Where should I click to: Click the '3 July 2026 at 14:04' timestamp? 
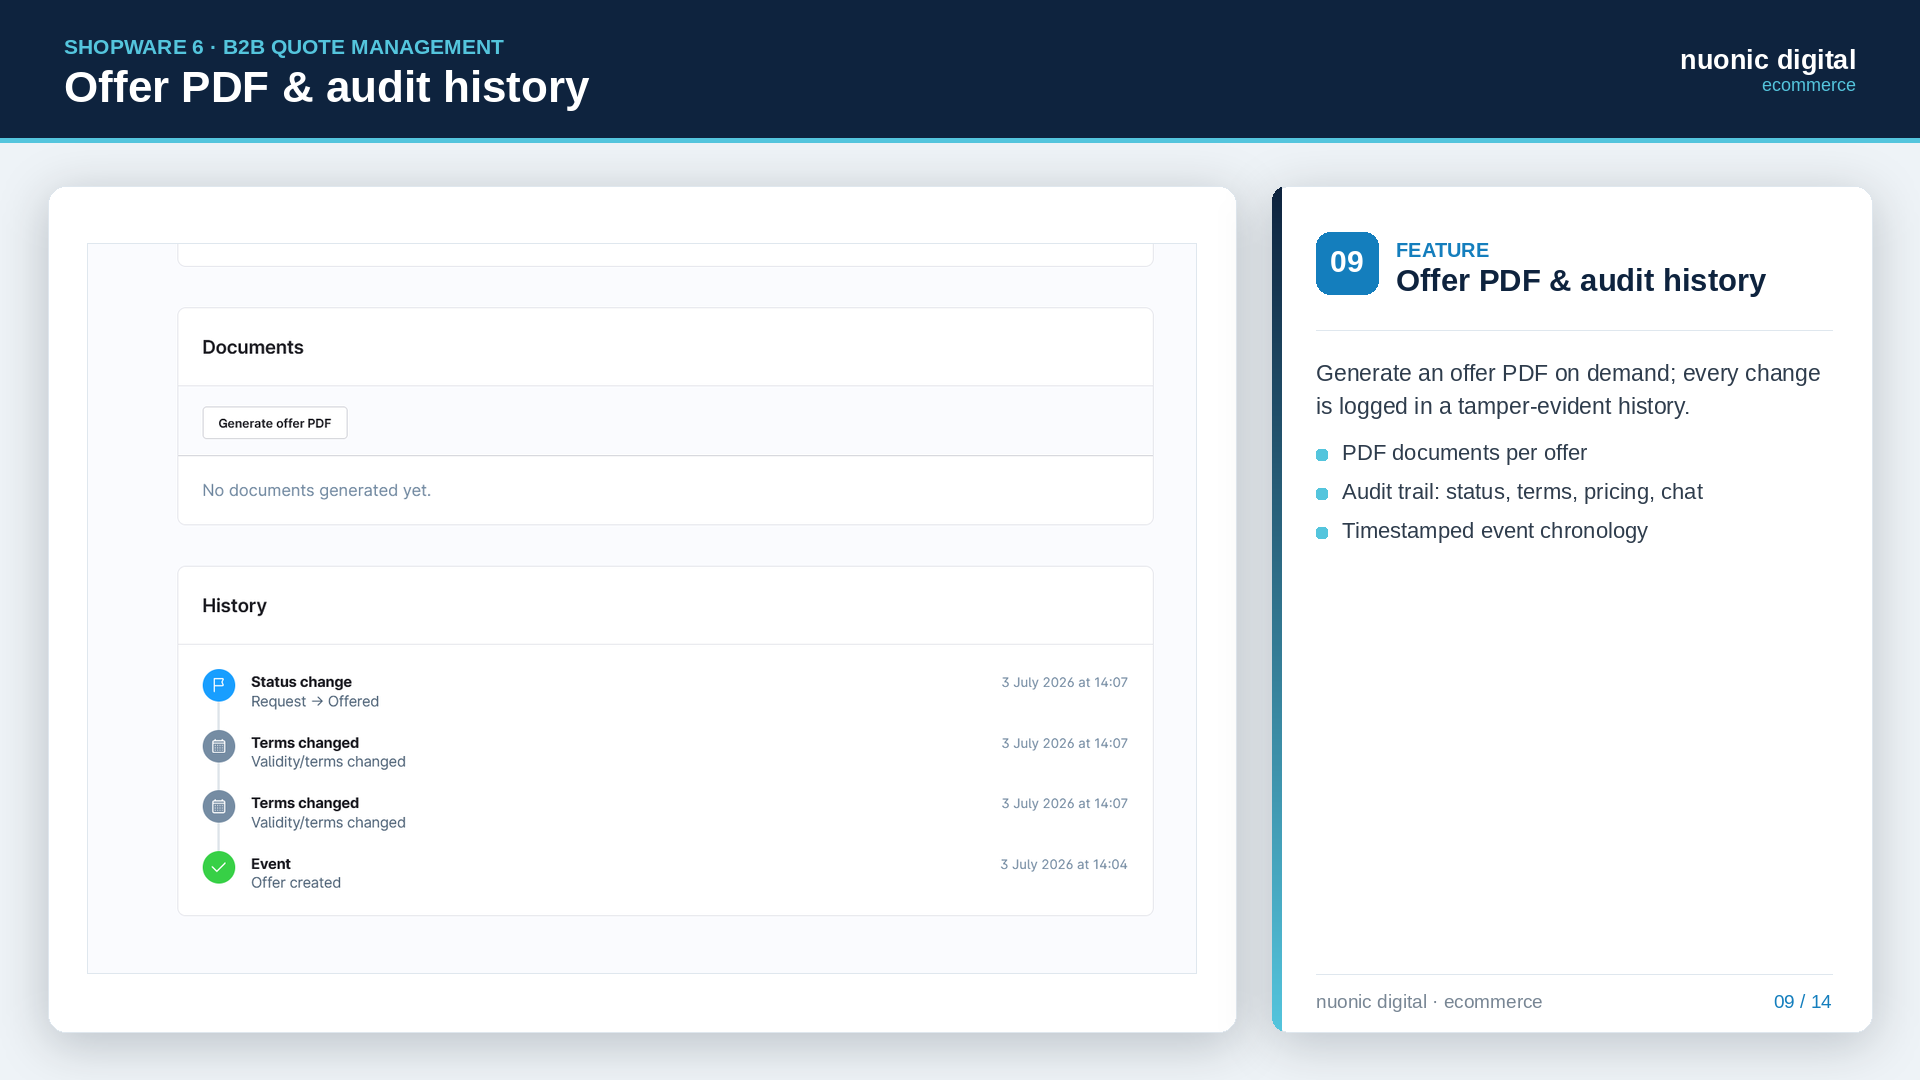pyautogui.click(x=1064, y=864)
